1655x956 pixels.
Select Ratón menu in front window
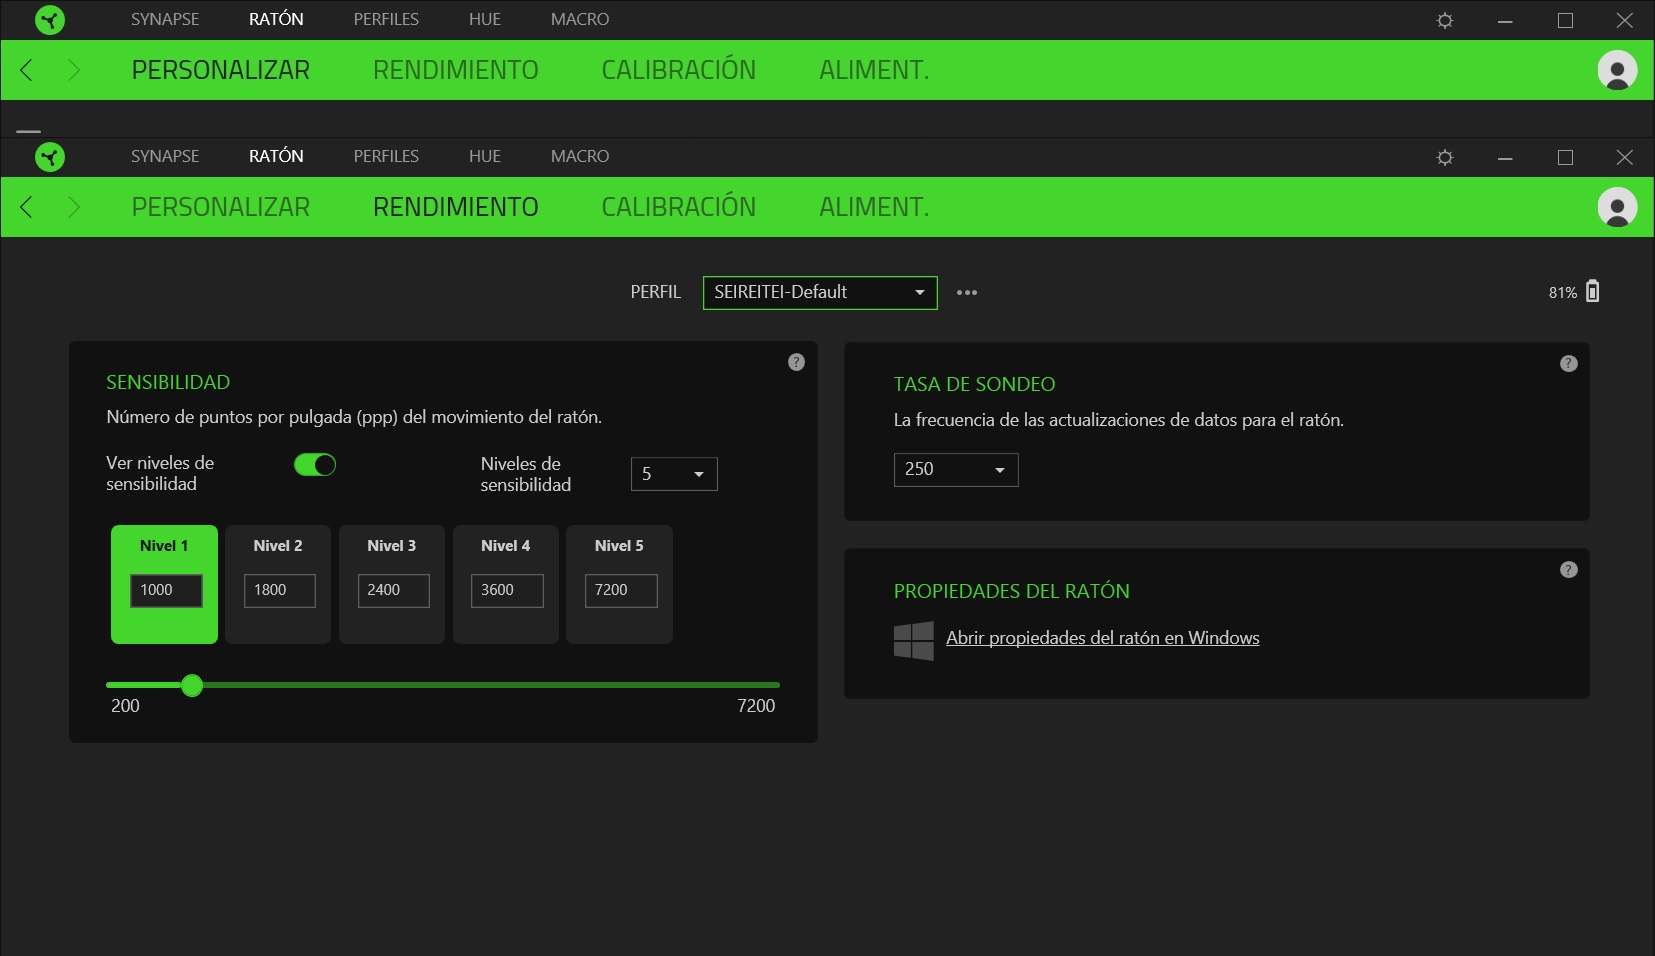(276, 156)
